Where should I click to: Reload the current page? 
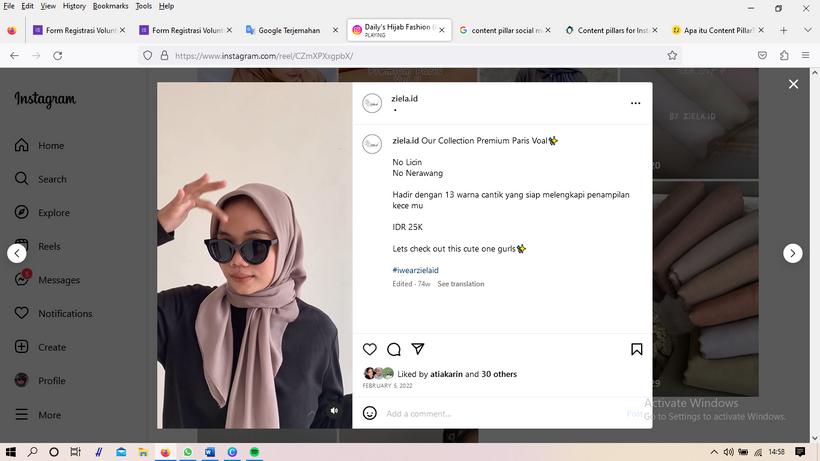coord(58,55)
